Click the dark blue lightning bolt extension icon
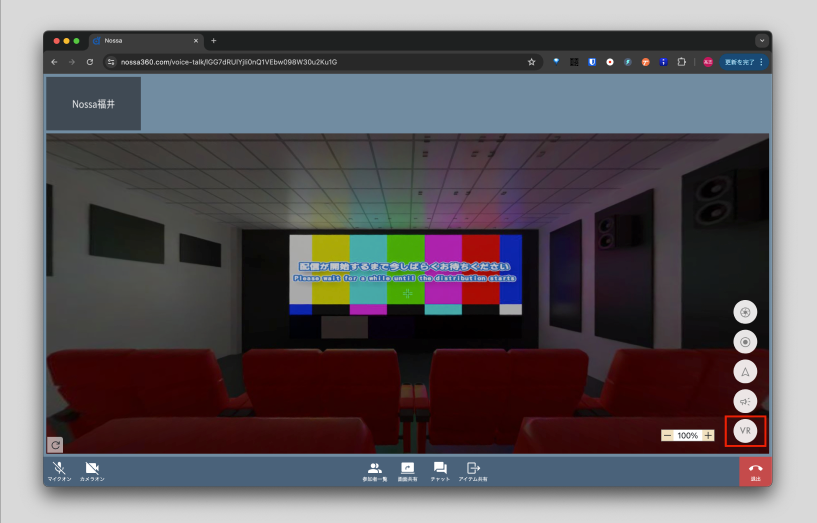This screenshot has width=817, height=523. [628, 62]
